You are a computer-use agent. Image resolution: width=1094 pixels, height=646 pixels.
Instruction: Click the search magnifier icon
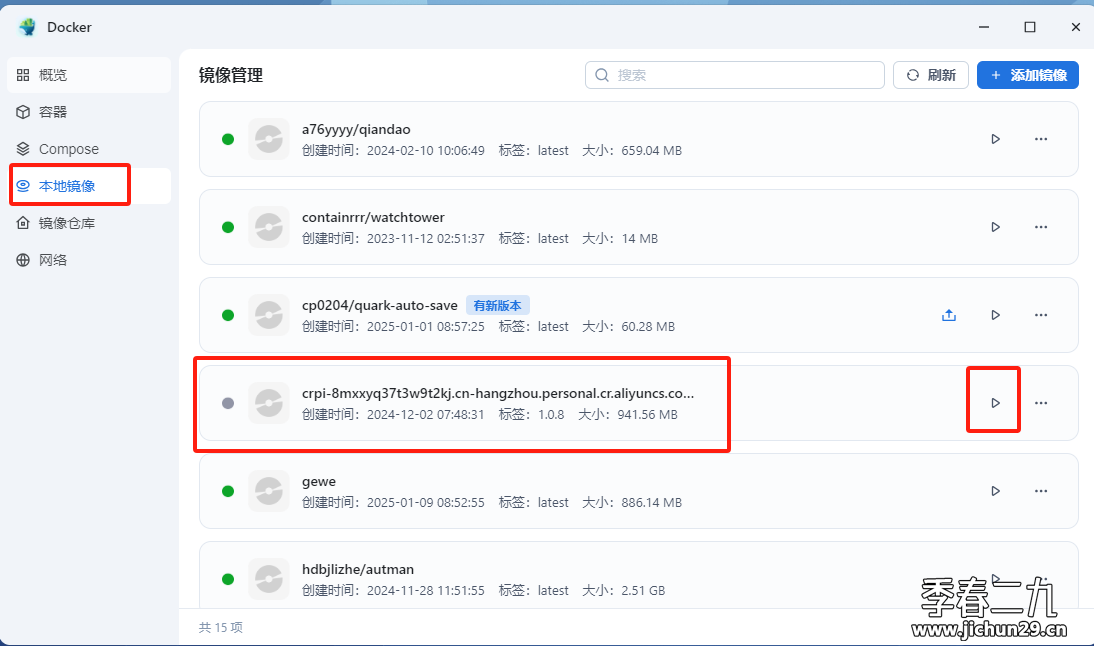(x=601, y=75)
